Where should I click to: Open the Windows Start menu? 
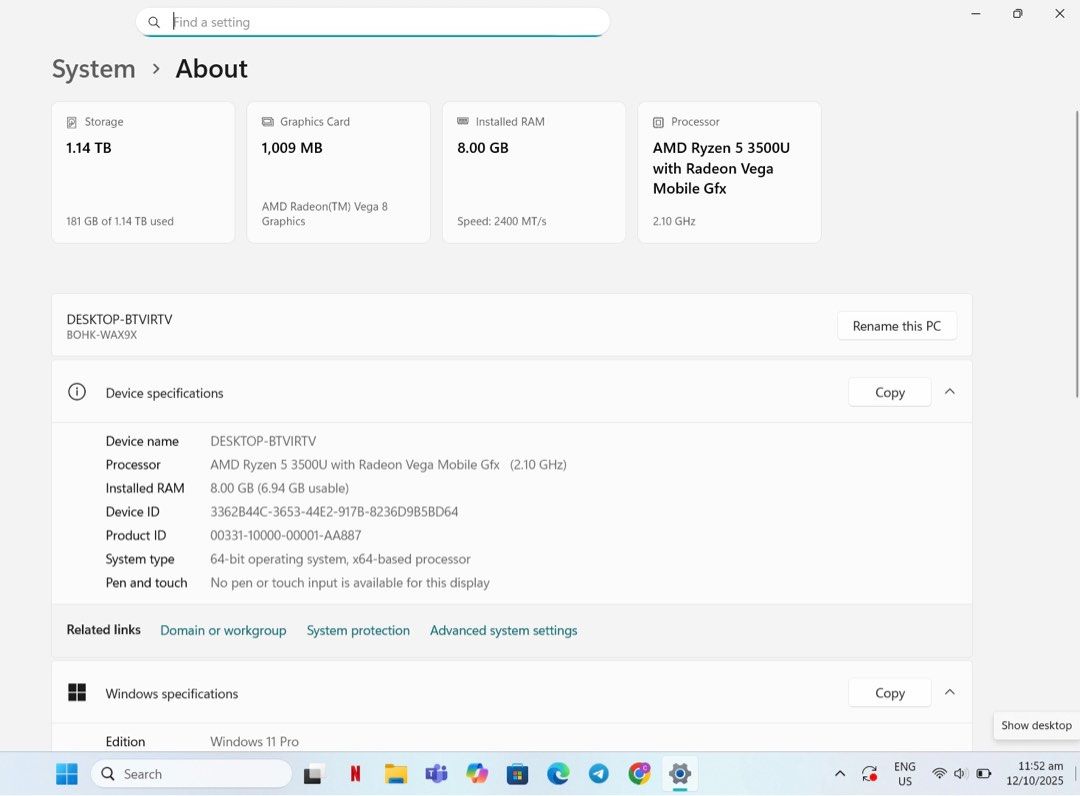pyautogui.click(x=67, y=774)
